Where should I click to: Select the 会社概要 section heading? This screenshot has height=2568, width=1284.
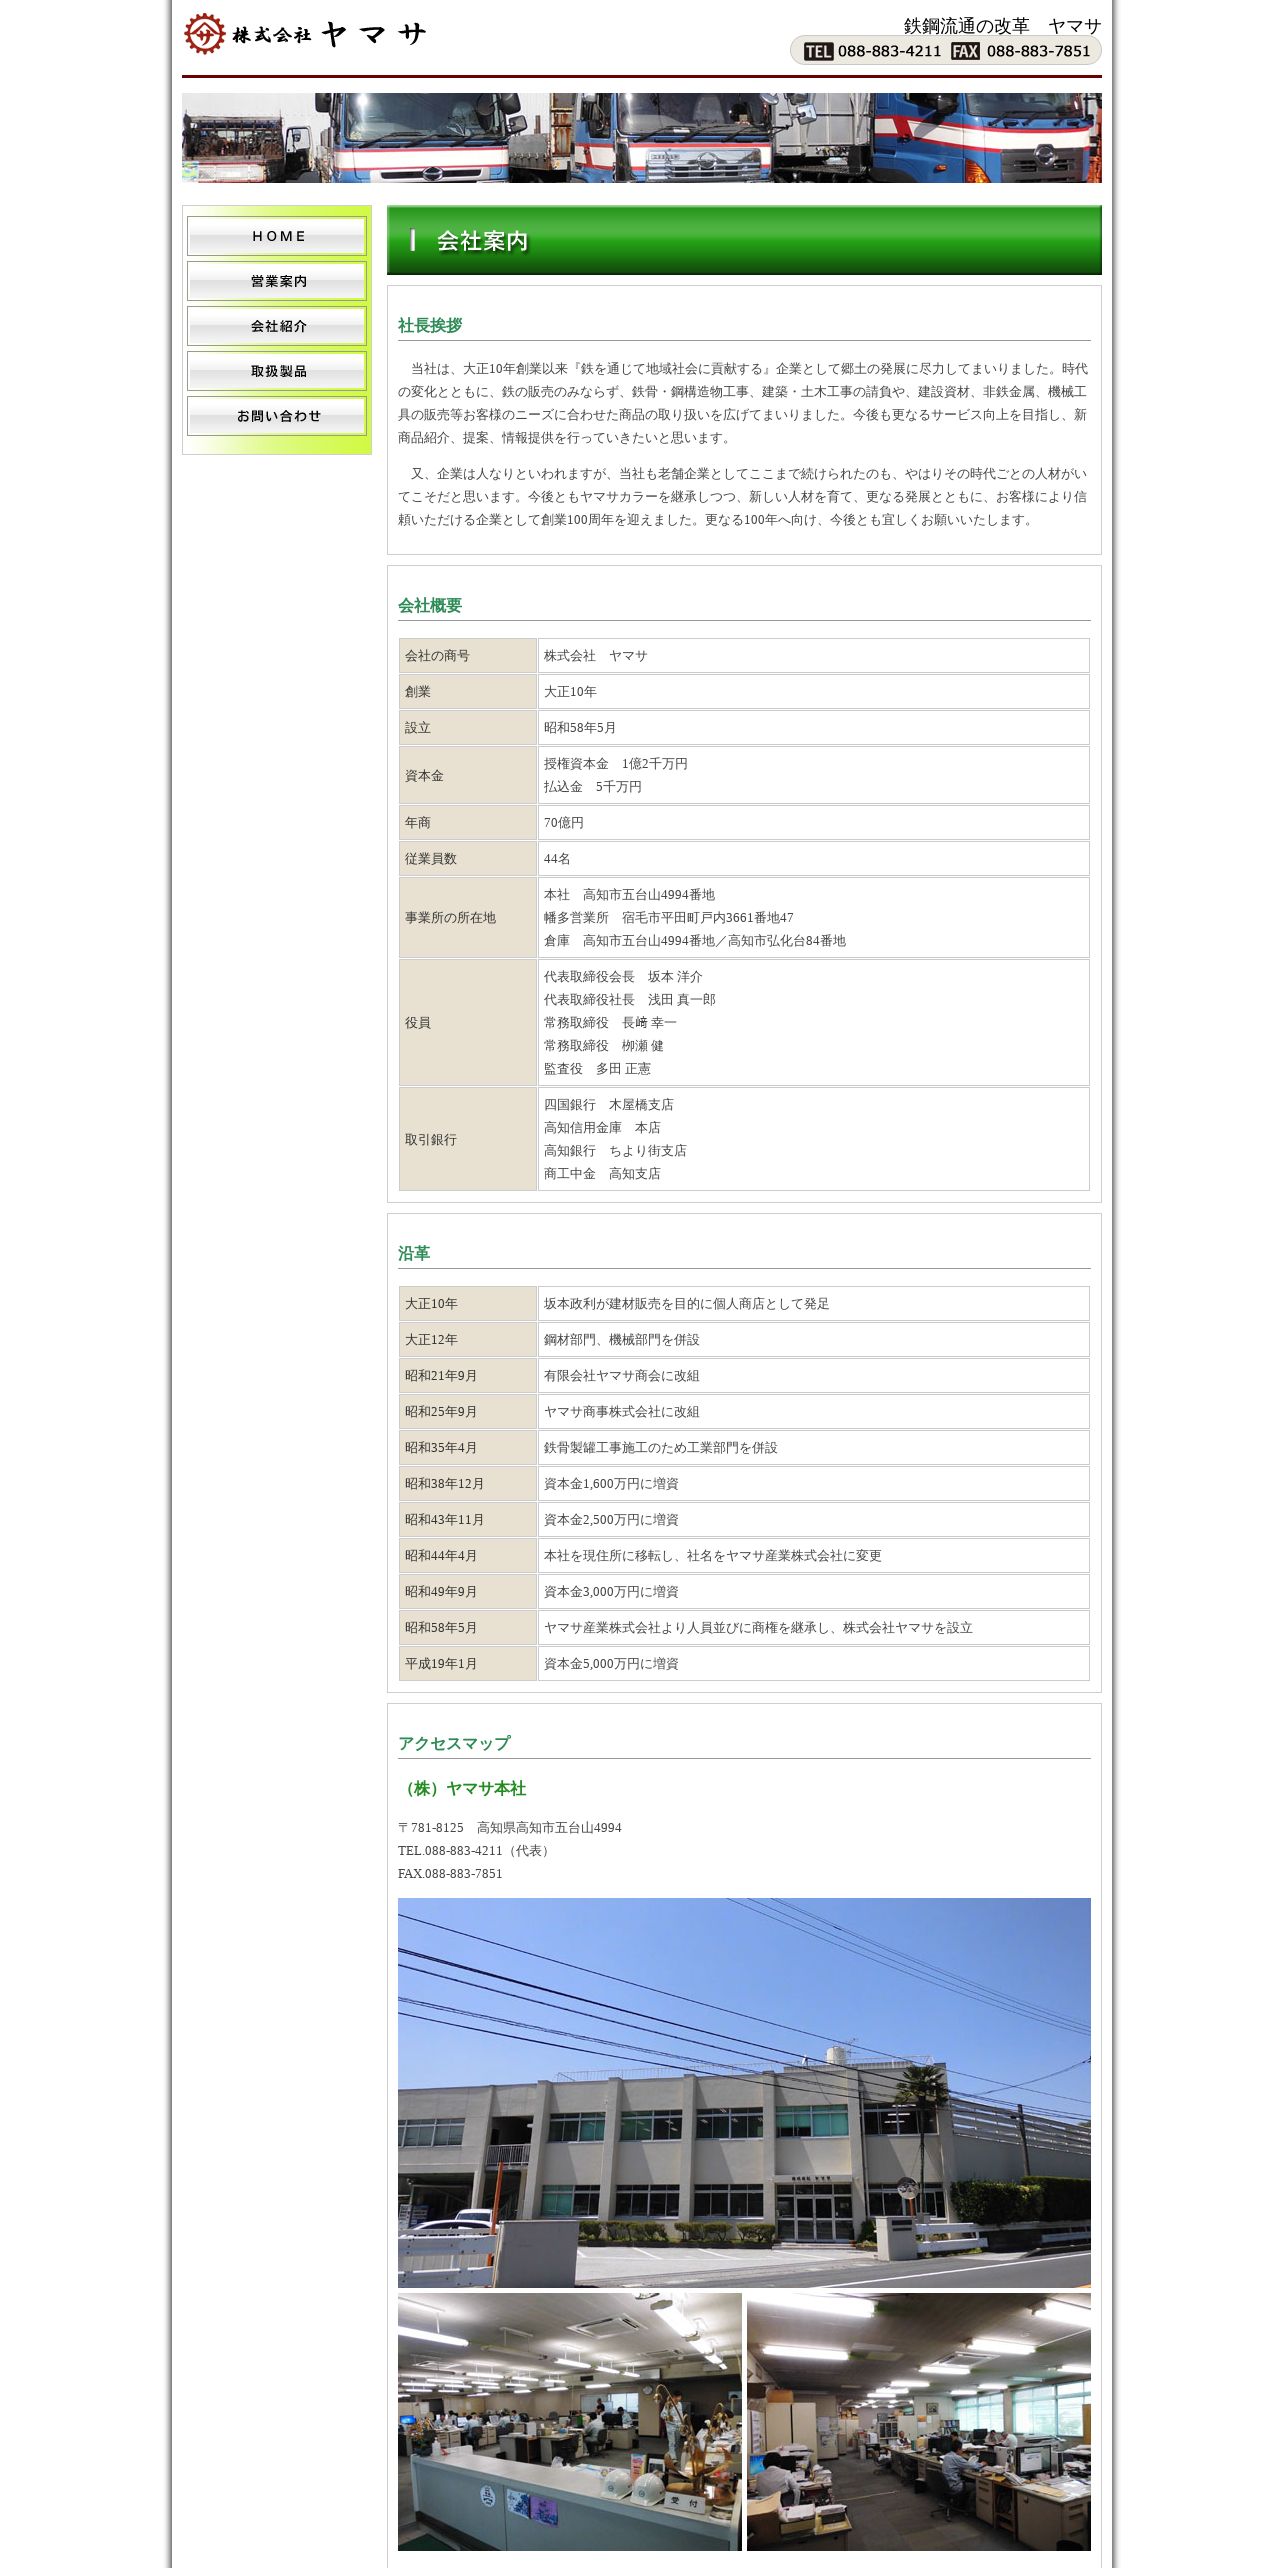pyautogui.click(x=430, y=605)
